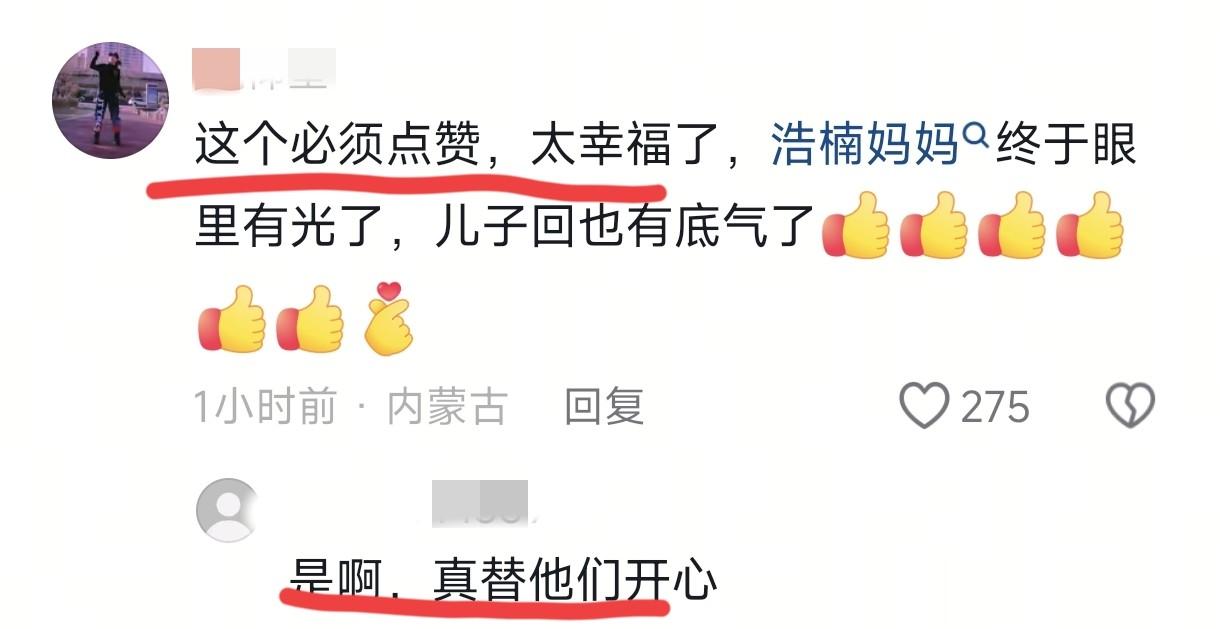
Task: Open the 浩楠妈妈 highlighted search link
Action: [x=866, y=147]
